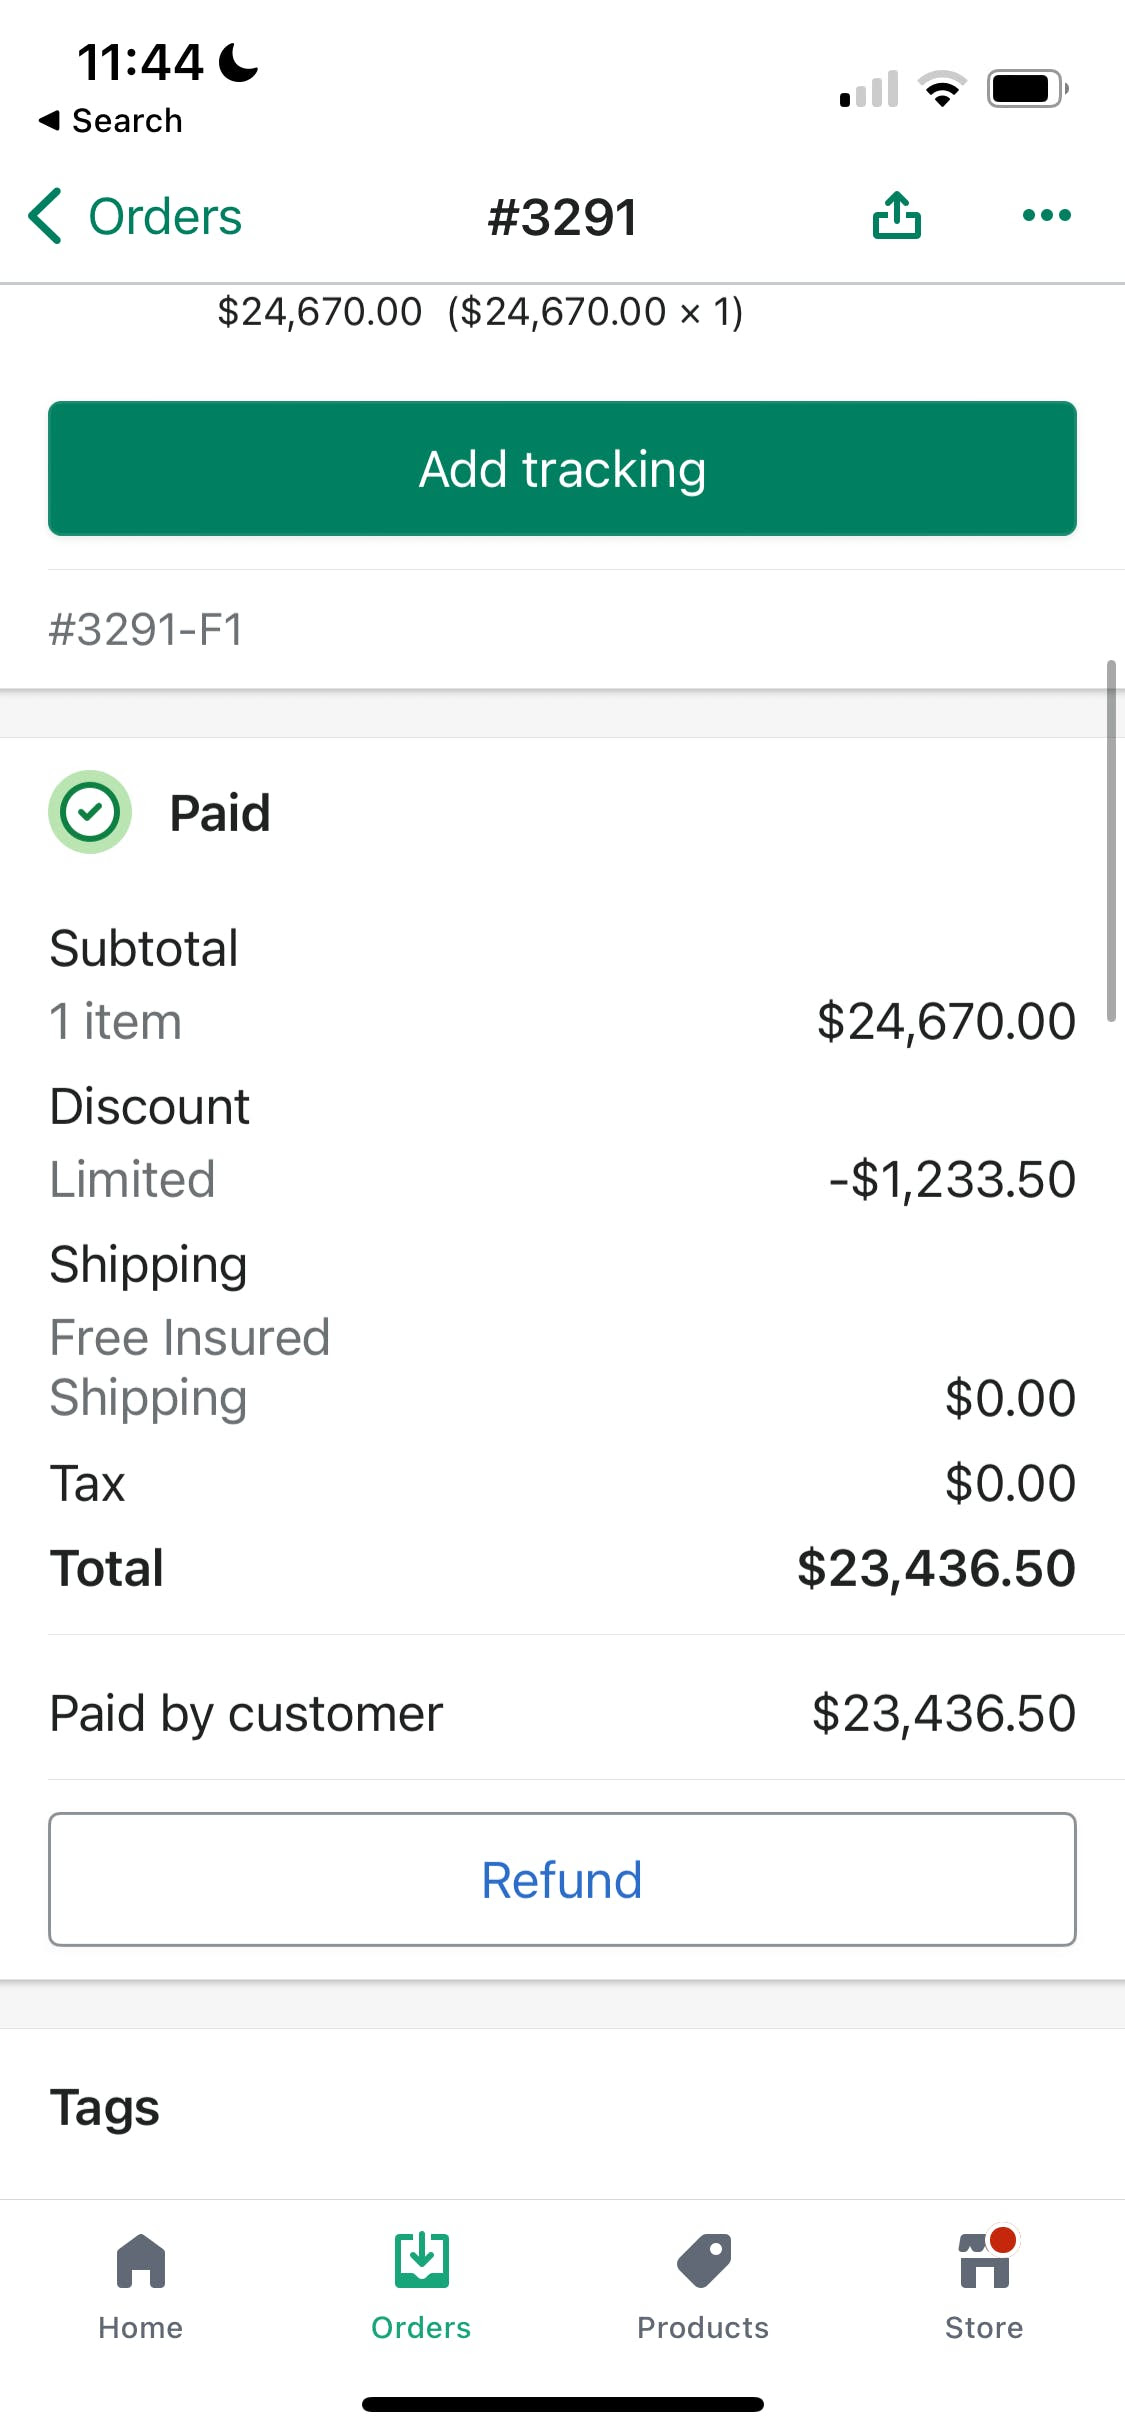Go back using the Orders link
Image resolution: width=1125 pixels, height=2436 pixels.
coord(165,217)
